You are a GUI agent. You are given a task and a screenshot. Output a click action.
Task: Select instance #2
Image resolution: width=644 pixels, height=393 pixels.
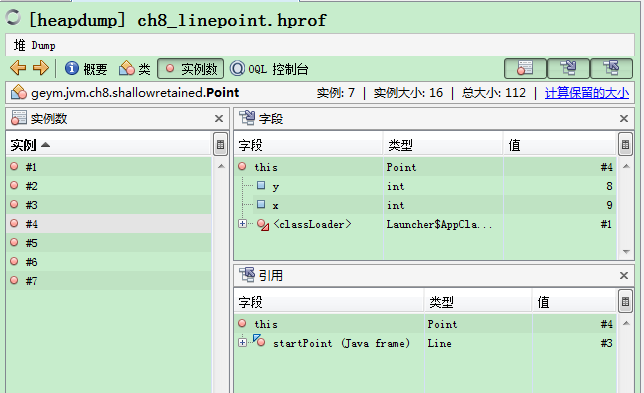(x=109, y=186)
